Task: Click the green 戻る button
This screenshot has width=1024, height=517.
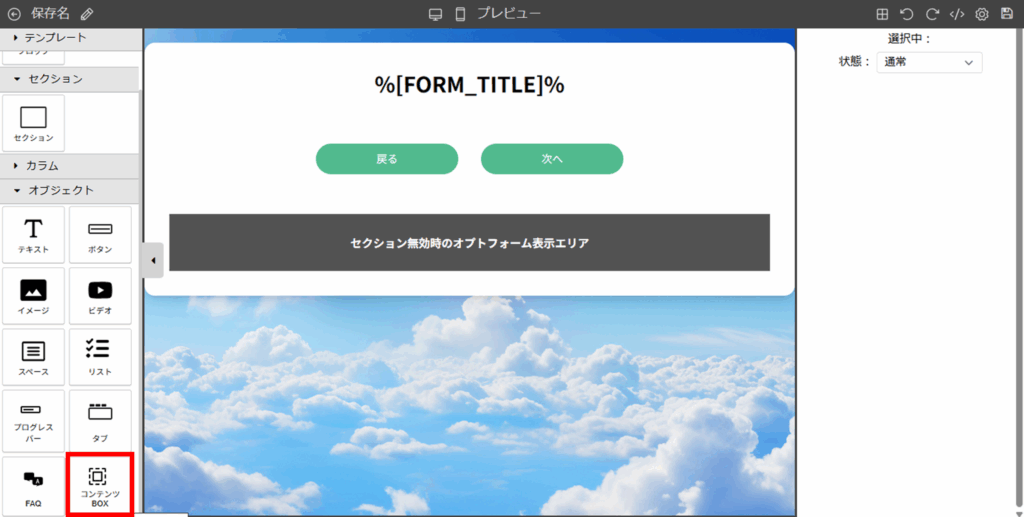Action: click(387, 159)
